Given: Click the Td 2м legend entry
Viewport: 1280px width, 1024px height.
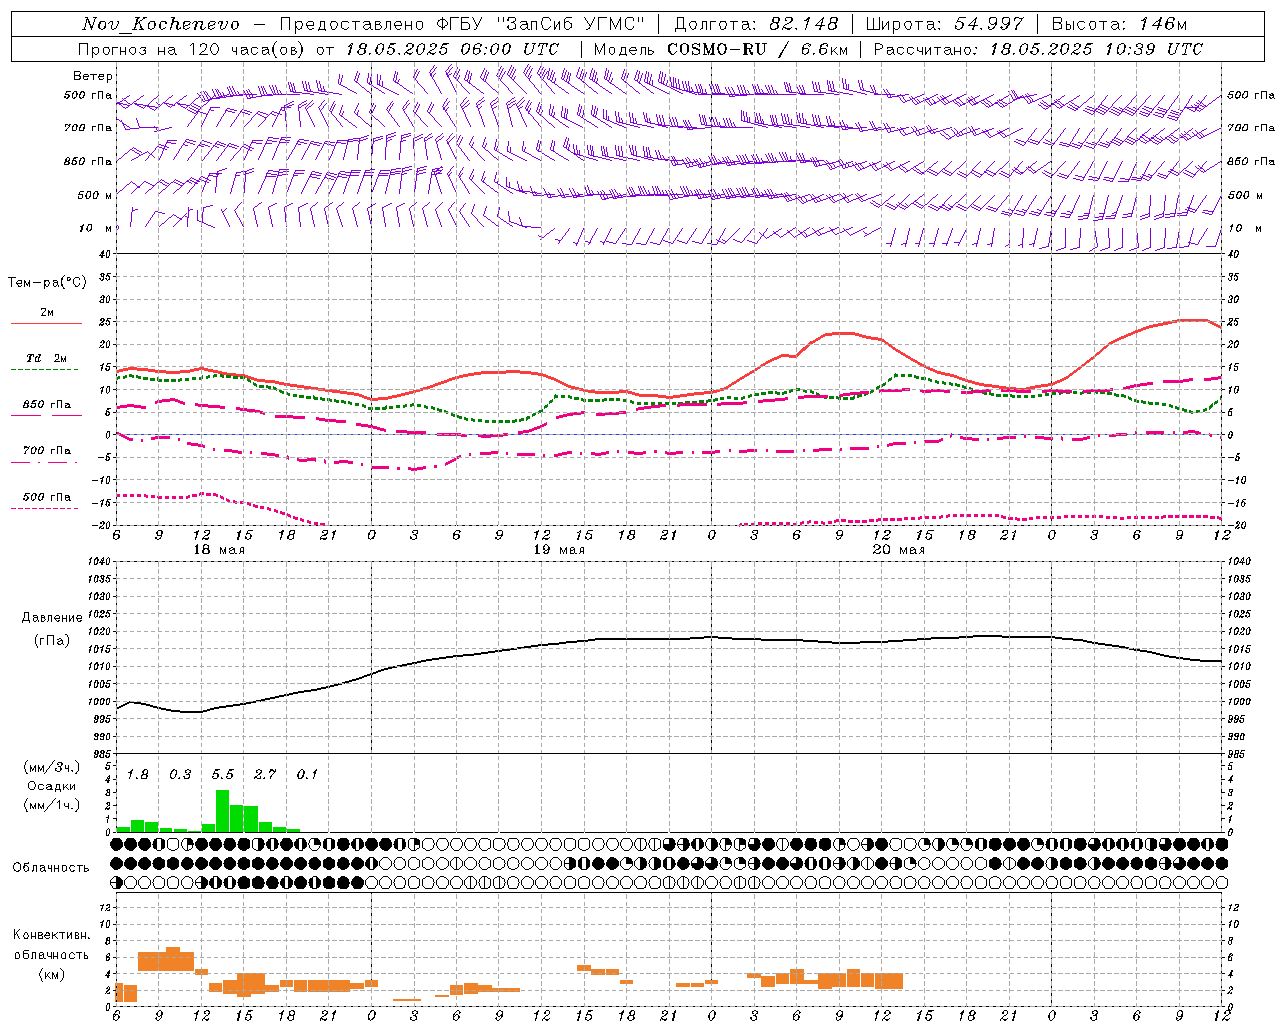Looking at the screenshot, I should (47, 358).
